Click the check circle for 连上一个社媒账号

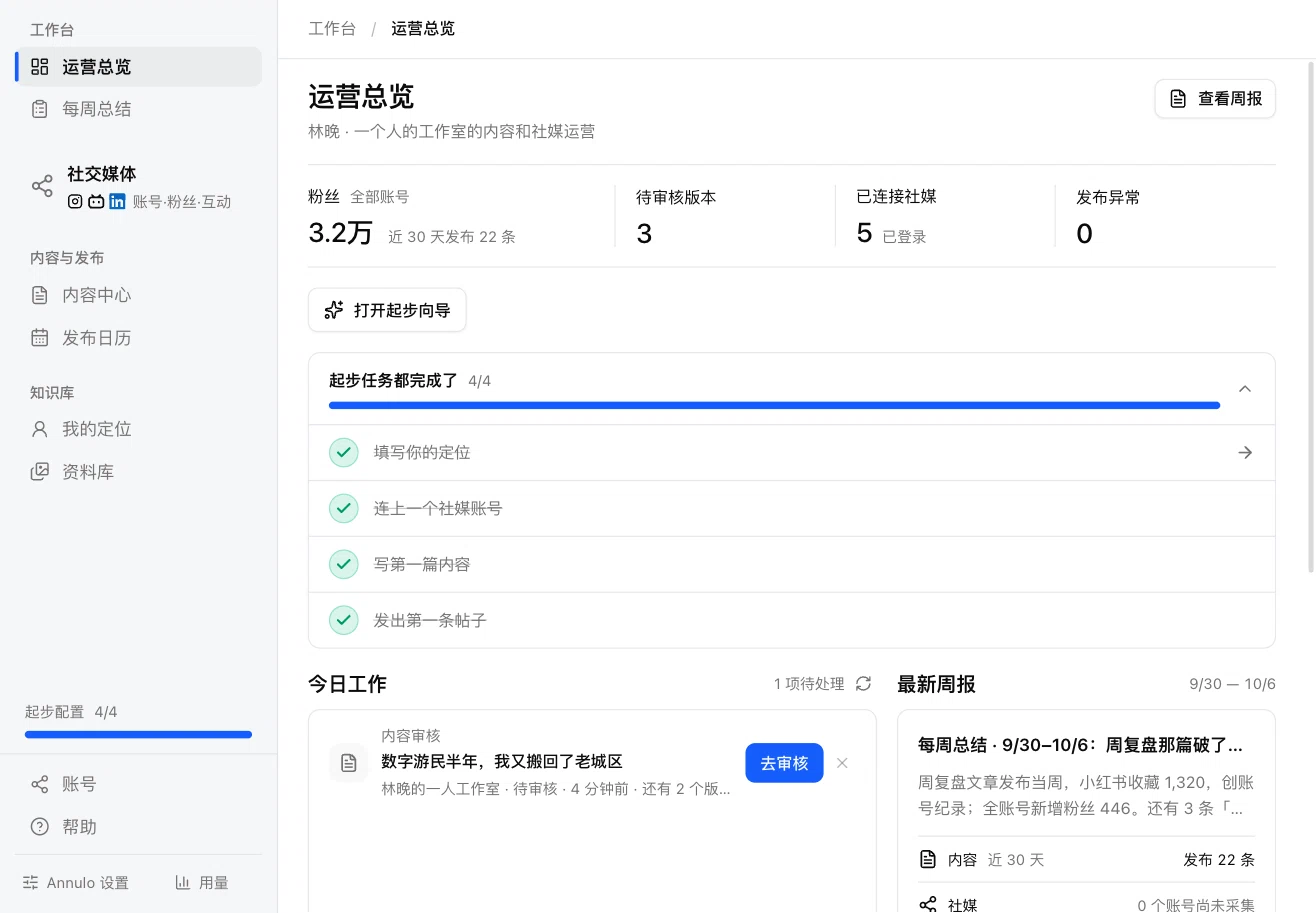[x=344, y=509]
